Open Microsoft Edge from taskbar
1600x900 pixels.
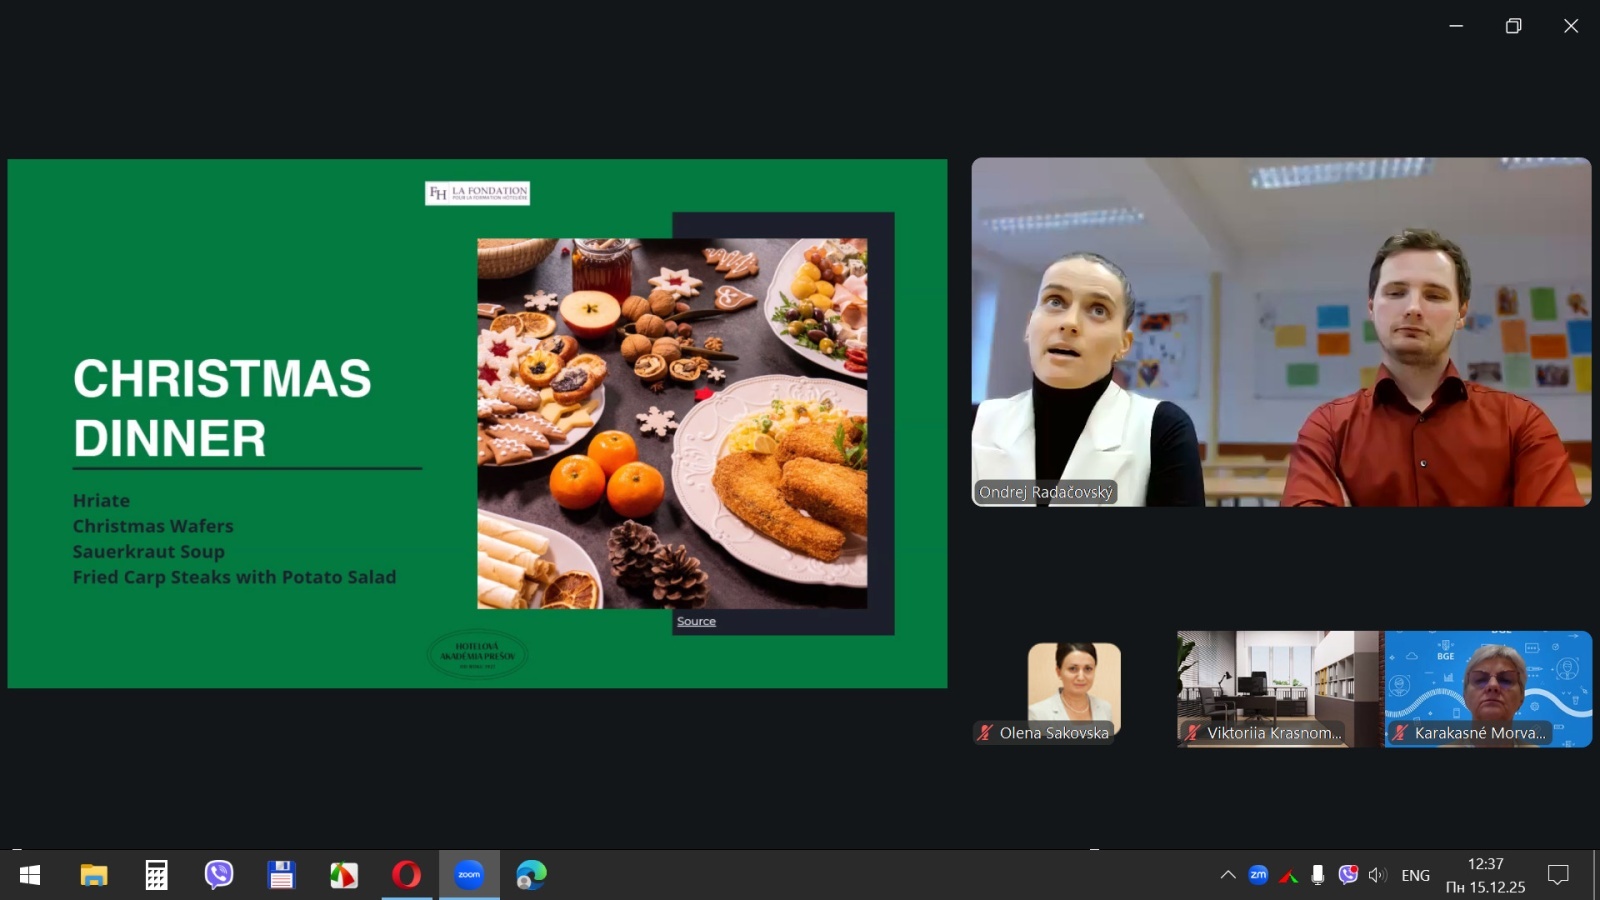pos(531,875)
